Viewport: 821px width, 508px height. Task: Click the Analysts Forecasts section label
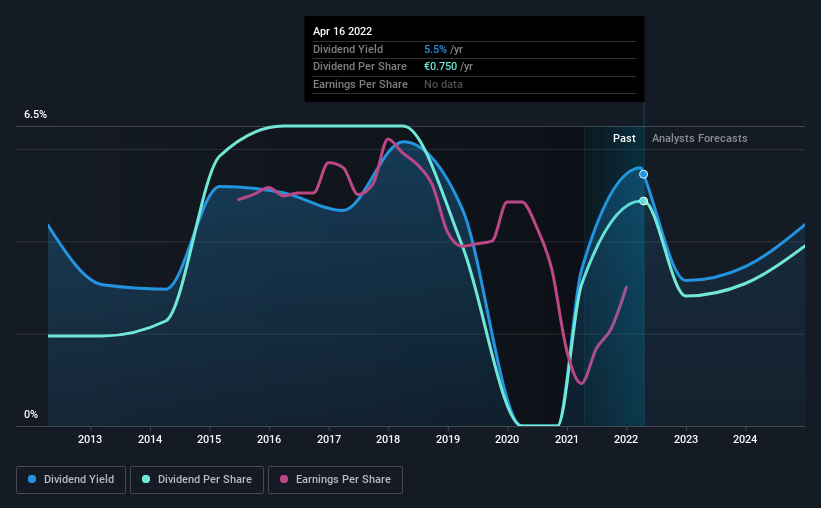click(700, 138)
